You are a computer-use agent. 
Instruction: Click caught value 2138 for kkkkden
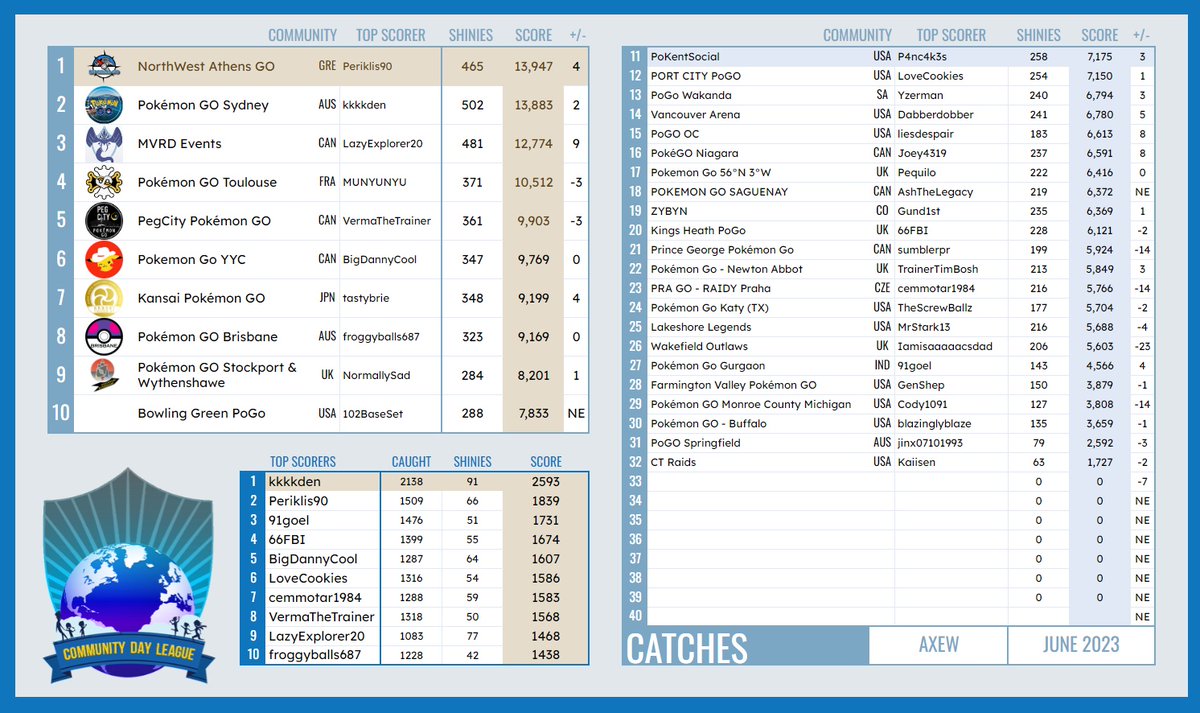click(412, 482)
